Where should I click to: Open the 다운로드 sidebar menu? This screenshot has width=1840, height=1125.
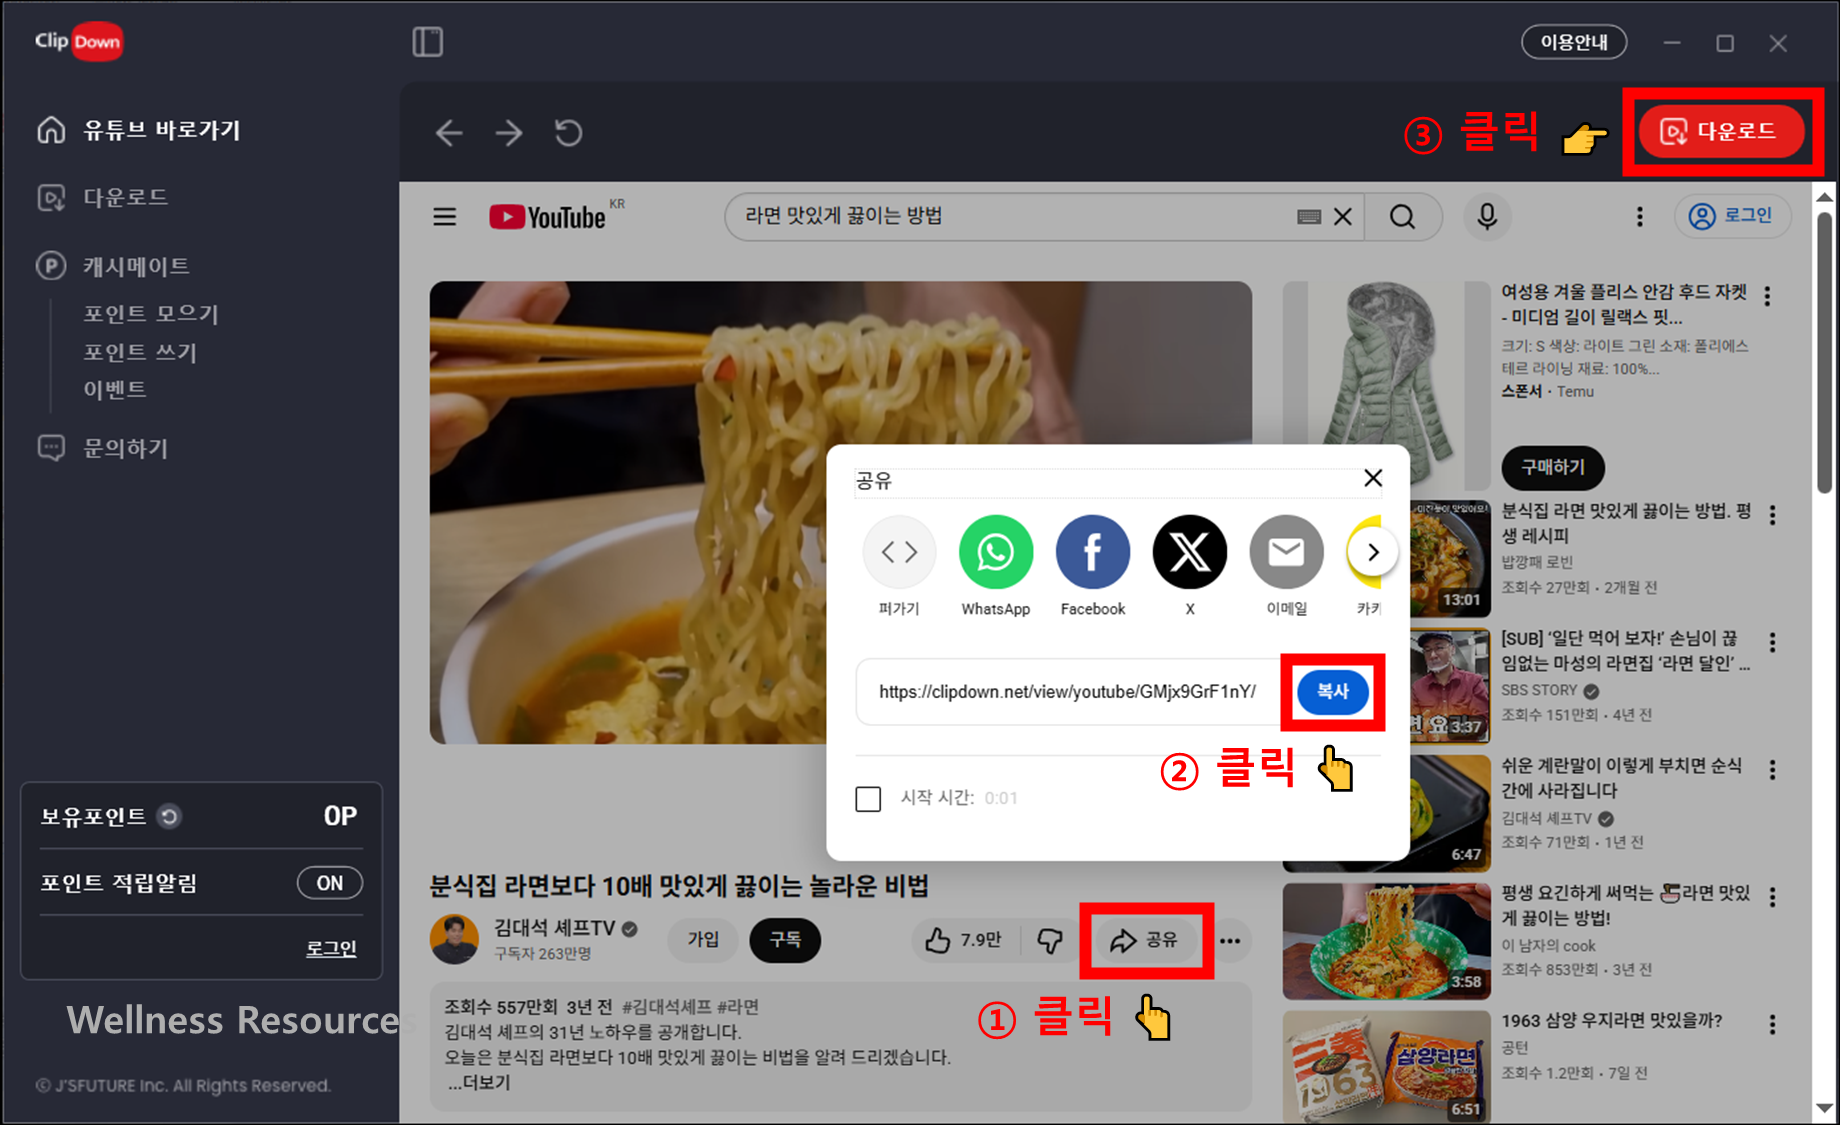(x=103, y=198)
